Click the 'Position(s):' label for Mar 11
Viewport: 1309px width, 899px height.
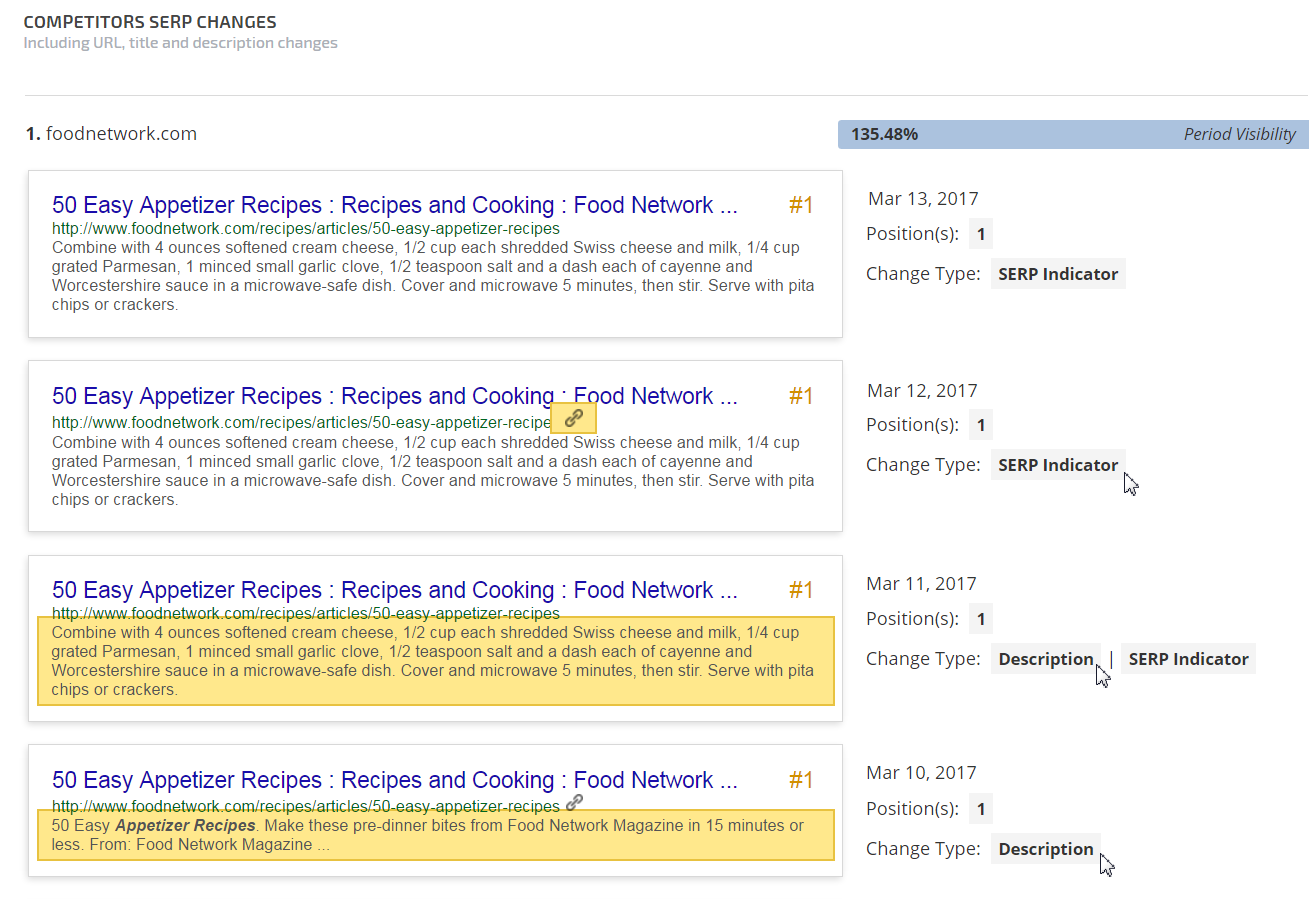pyautogui.click(x=913, y=619)
